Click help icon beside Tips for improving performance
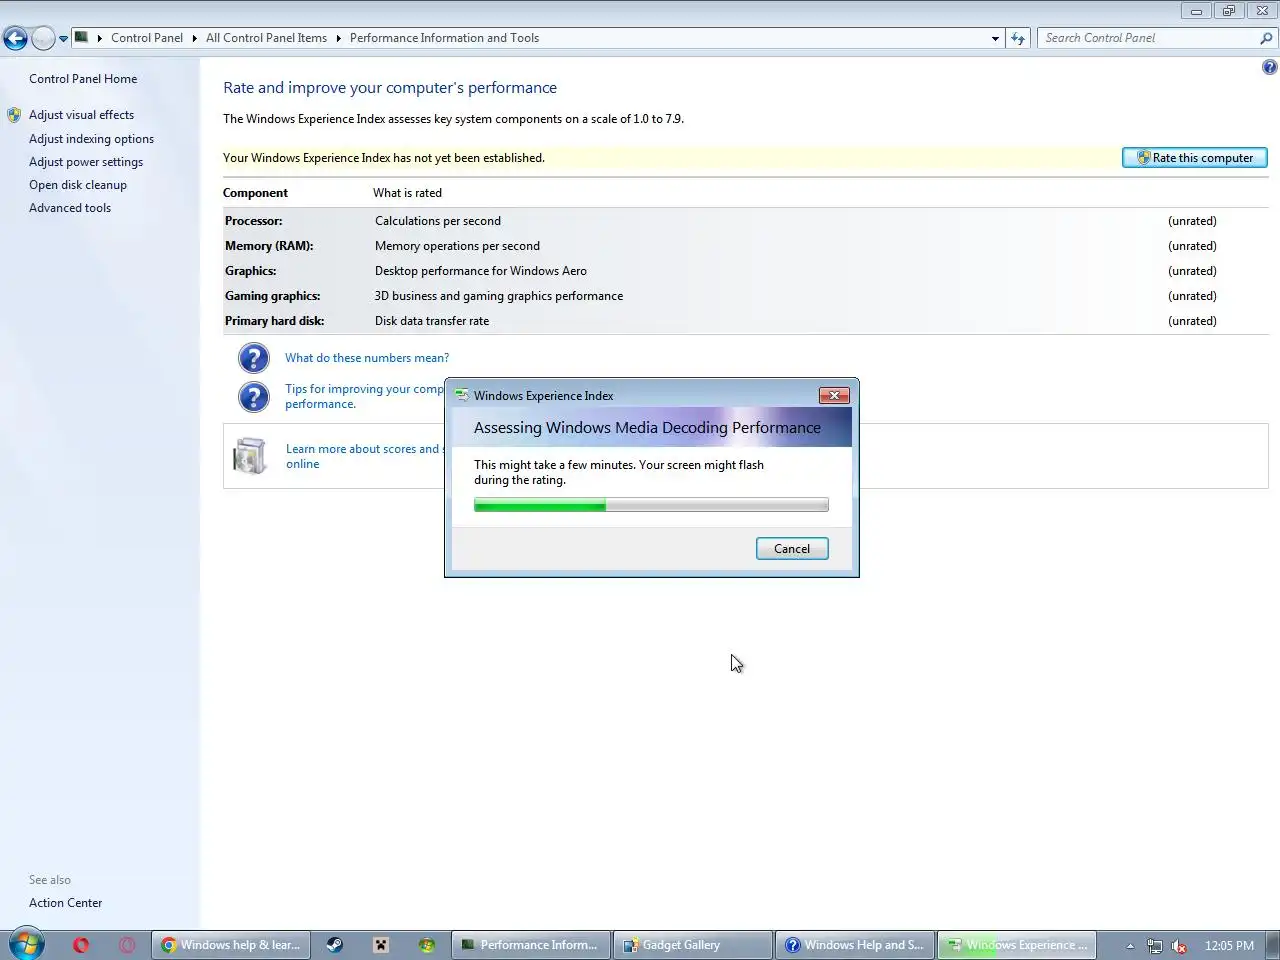The height and width of the screenshot is (960, 1280). point(254,397)
